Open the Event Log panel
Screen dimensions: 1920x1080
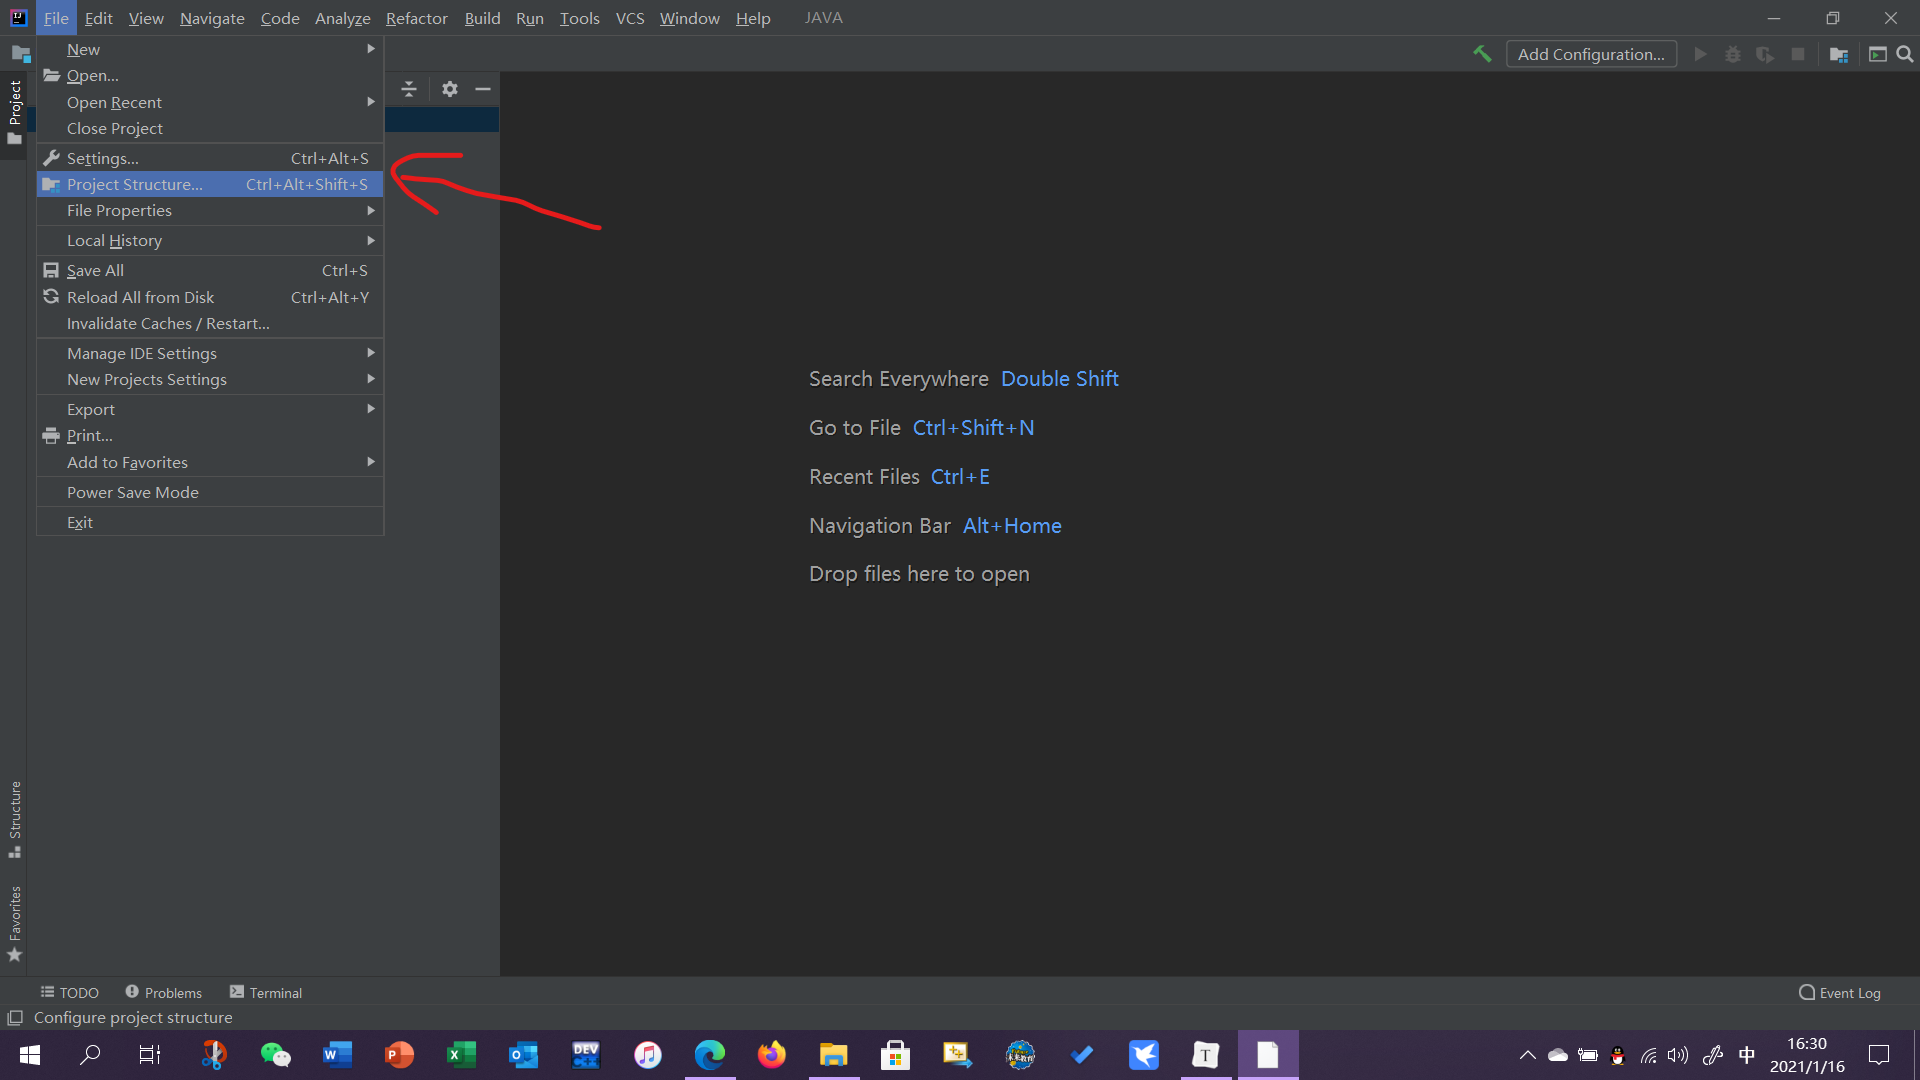[x=1840, y=992]
